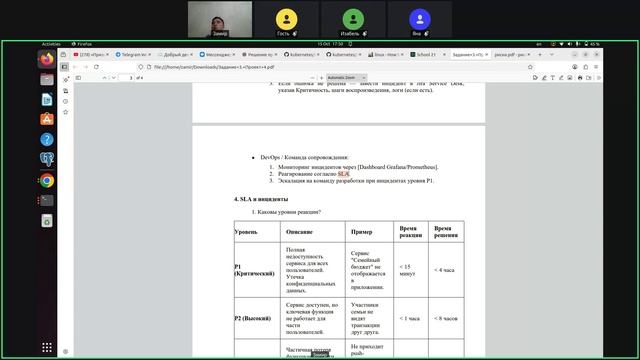640x360 pixels.
Task: Open the Firefox account icon
Action: (x=575, y=67)
